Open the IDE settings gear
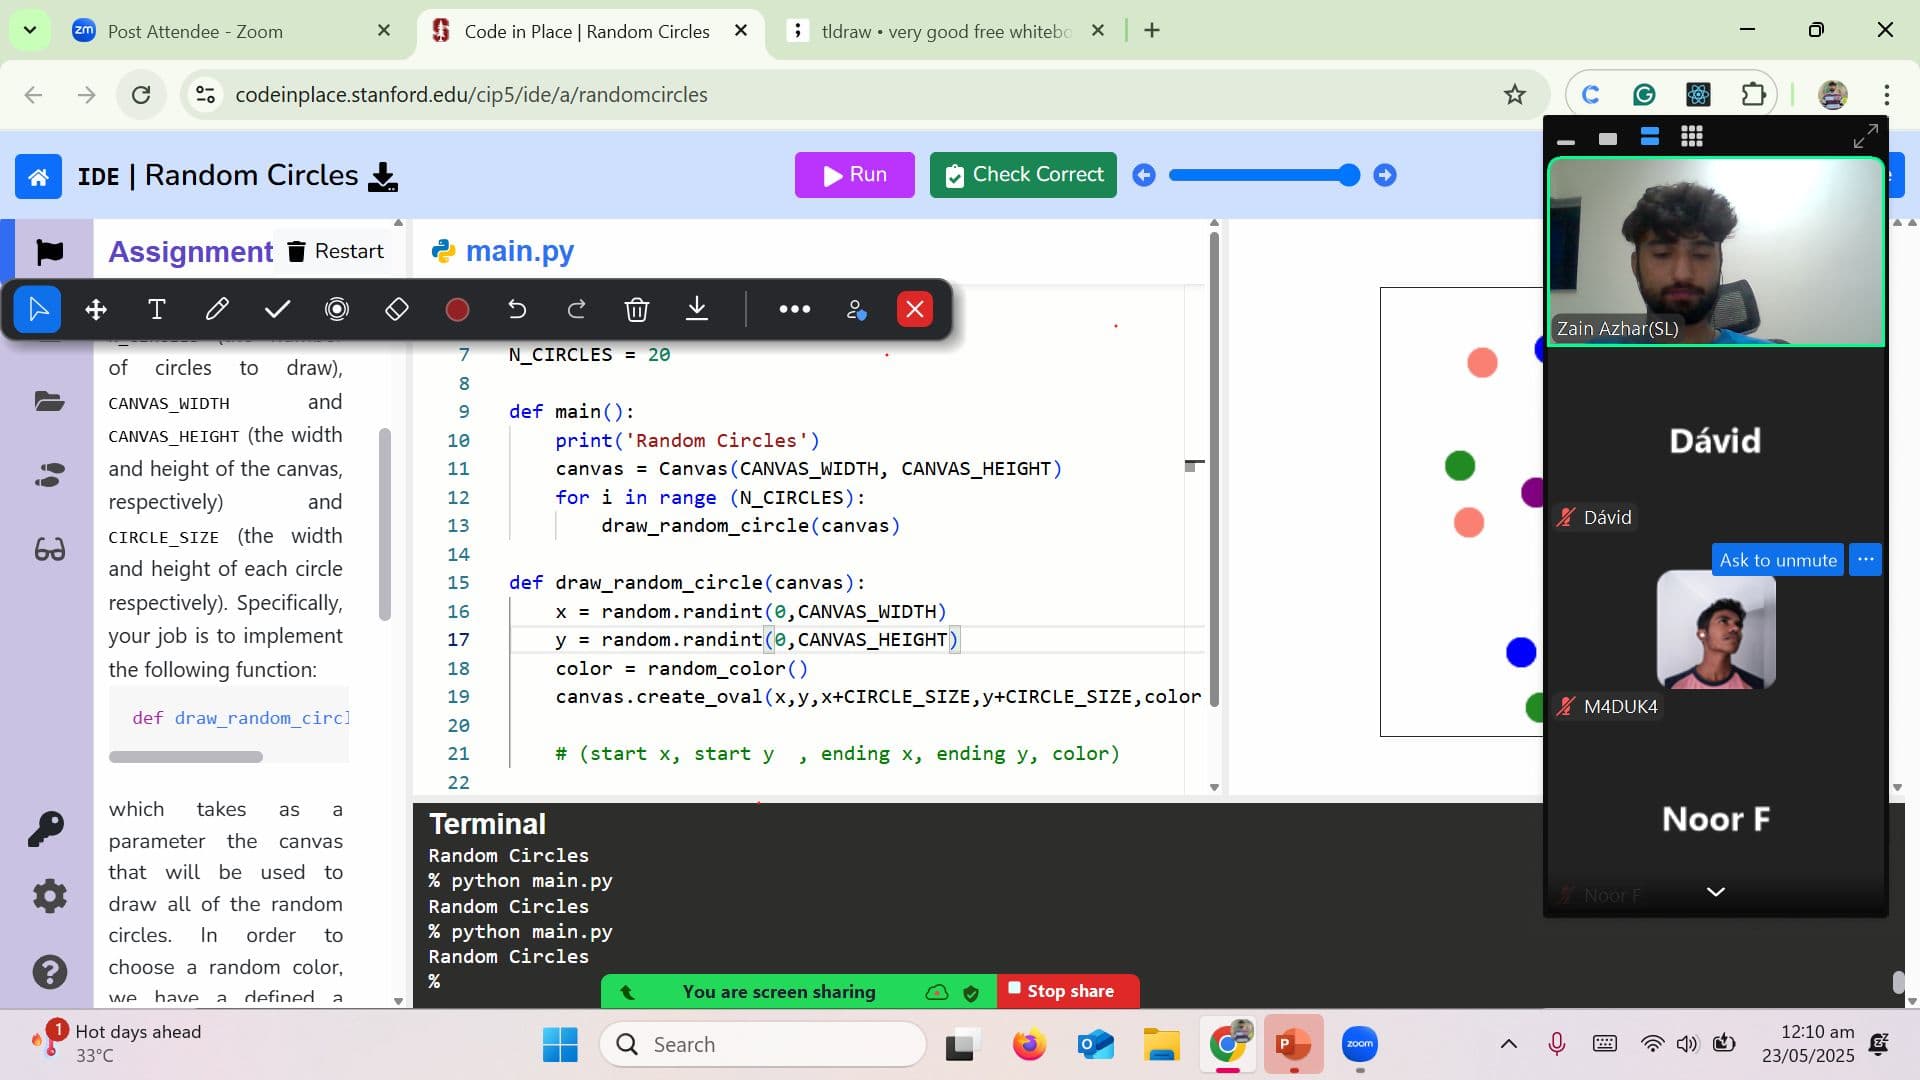The width and height of the screenshot is (1920, 1080). pos(50,896)
